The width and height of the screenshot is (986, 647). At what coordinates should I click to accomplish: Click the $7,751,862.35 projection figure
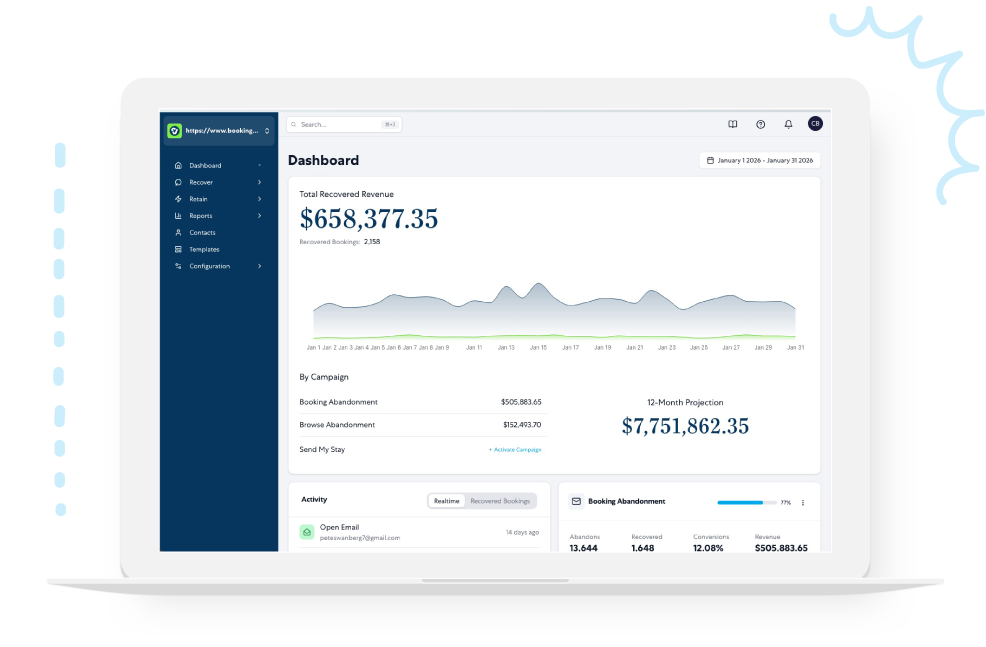point(685,426)
